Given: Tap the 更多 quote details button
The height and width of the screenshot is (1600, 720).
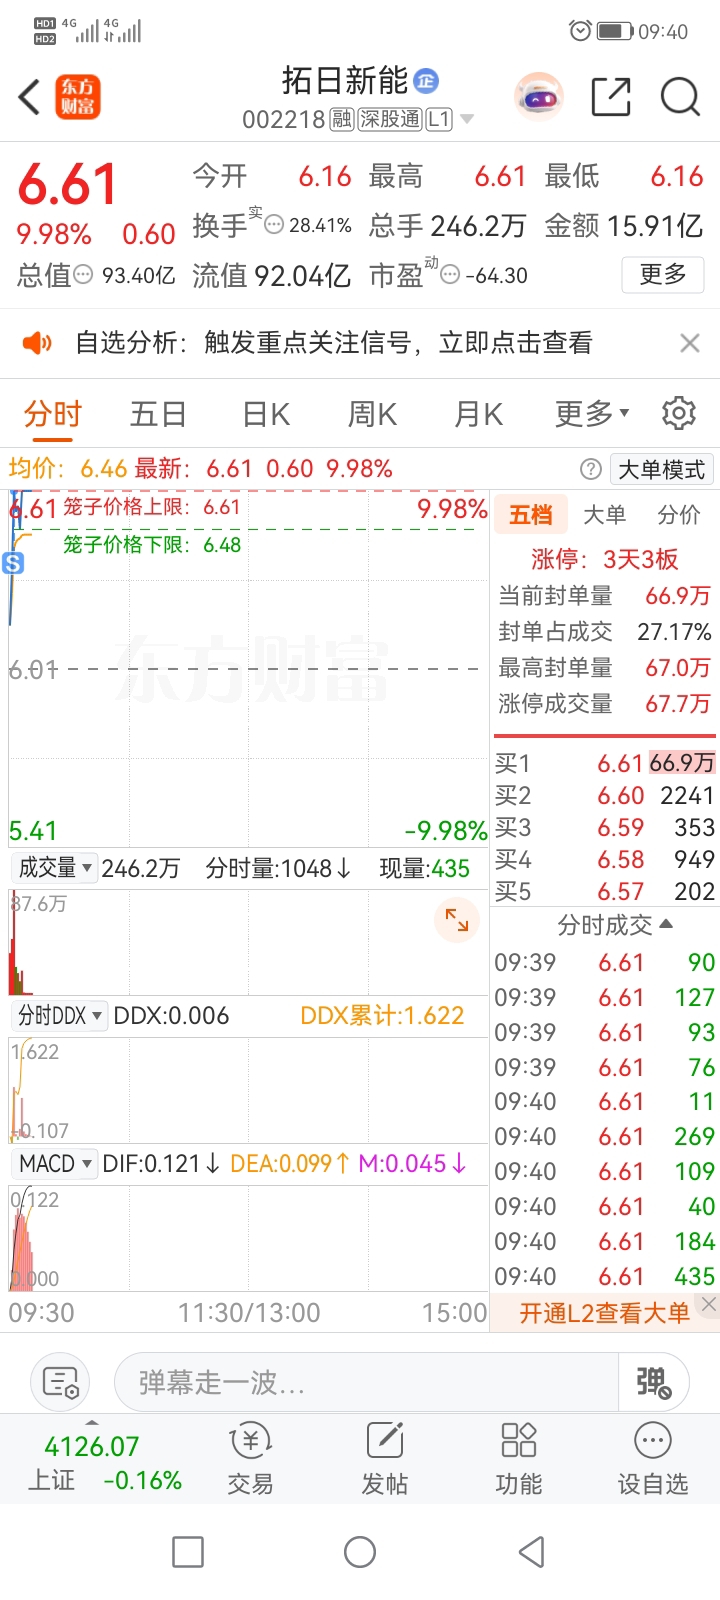Looking at the screenshot, I should pos(663,274).
